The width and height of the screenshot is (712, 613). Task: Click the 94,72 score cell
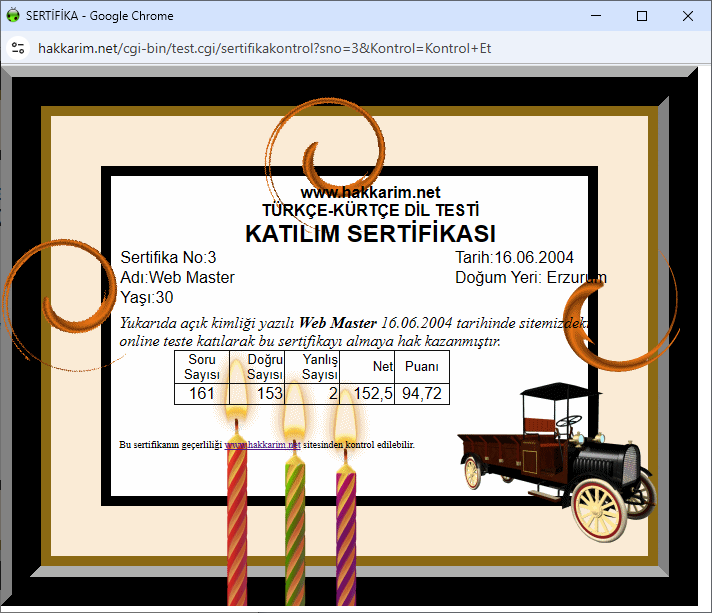tap(421, 394)
